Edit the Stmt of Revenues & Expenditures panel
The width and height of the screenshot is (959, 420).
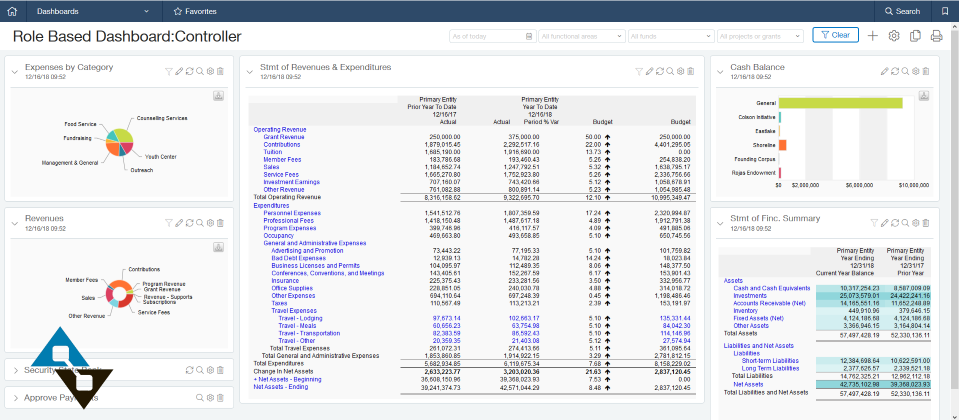coord(650,72)
